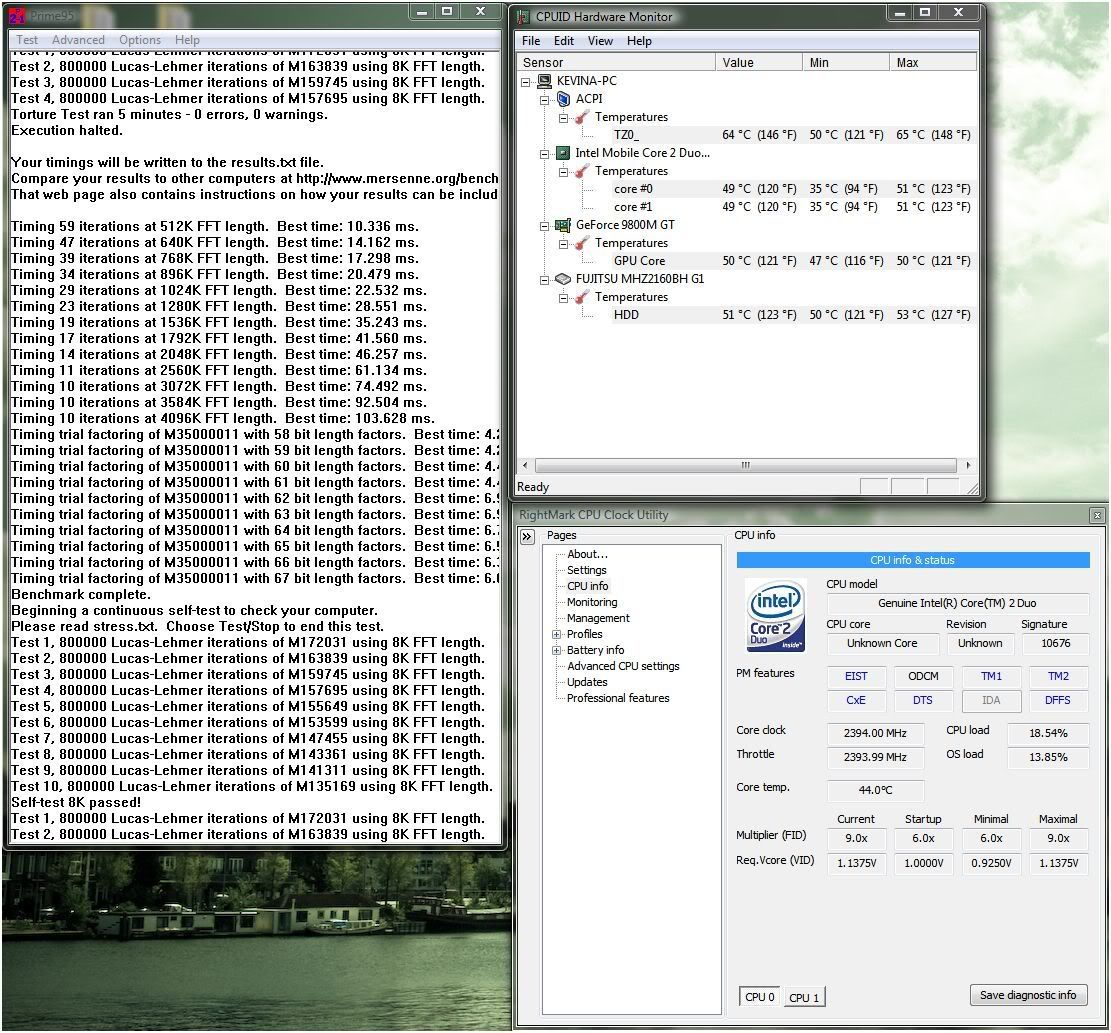Open the Management page
The image size is (1111, 1033).
[x=598, y=618]
